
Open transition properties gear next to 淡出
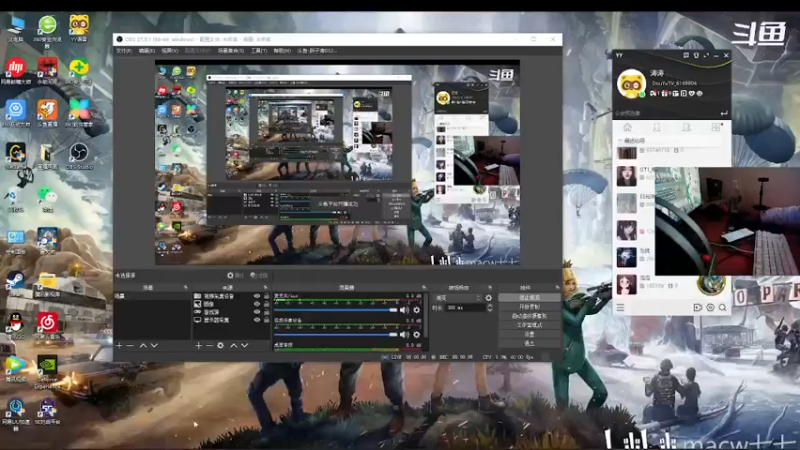pyautogui.click(x=489, y=297)
